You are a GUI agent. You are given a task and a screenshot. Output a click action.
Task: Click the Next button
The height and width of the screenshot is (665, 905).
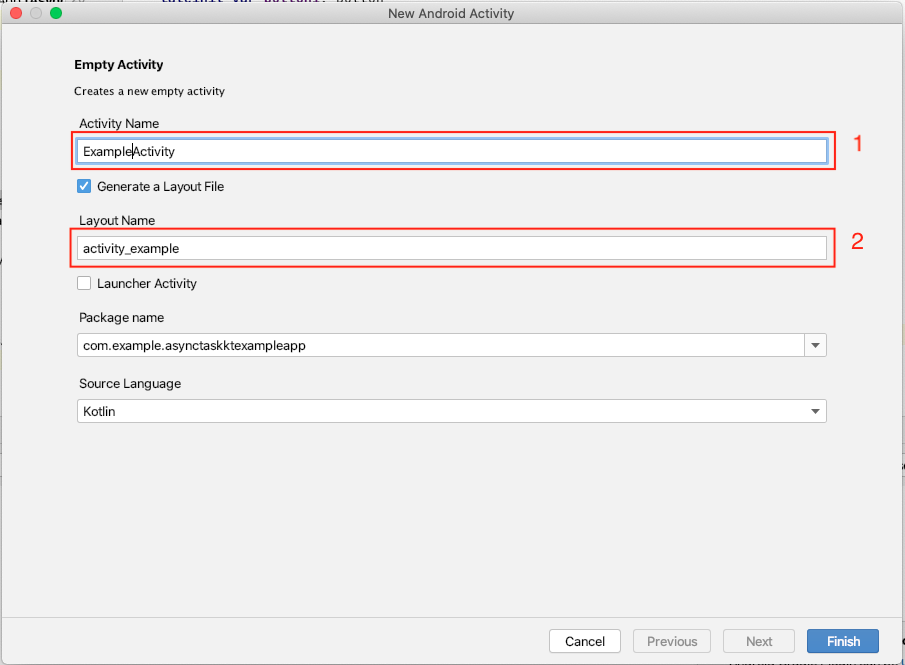coord(759,641)
